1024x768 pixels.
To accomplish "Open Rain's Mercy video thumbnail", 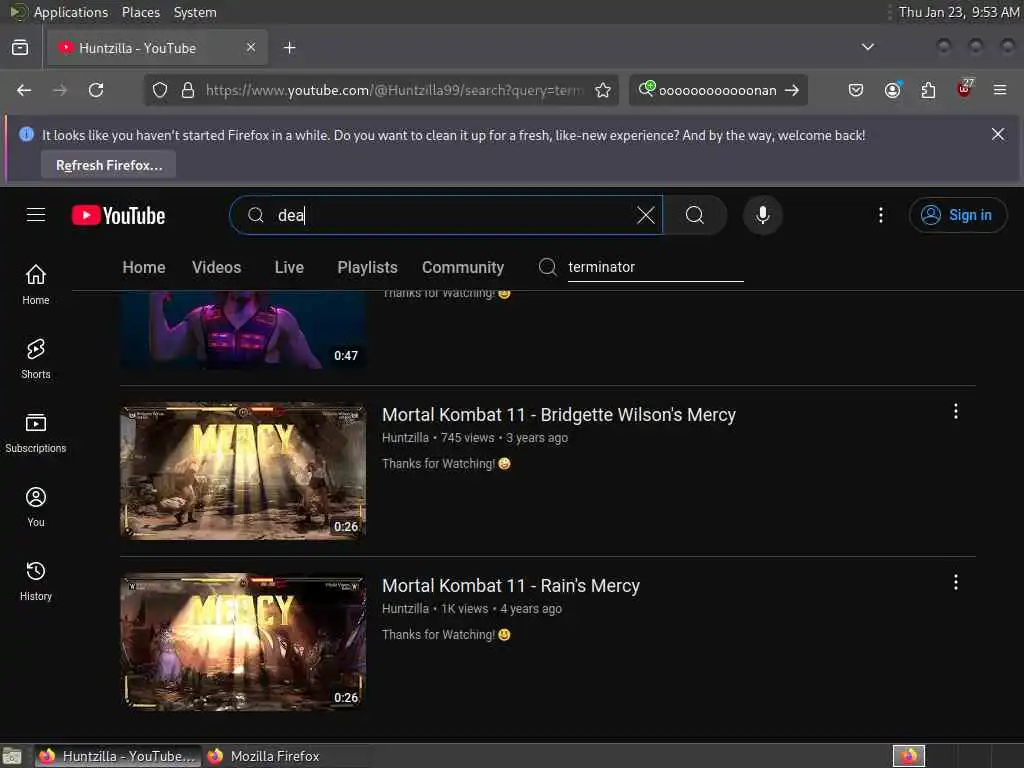I will pyautogui.click(x=243, y=642).
